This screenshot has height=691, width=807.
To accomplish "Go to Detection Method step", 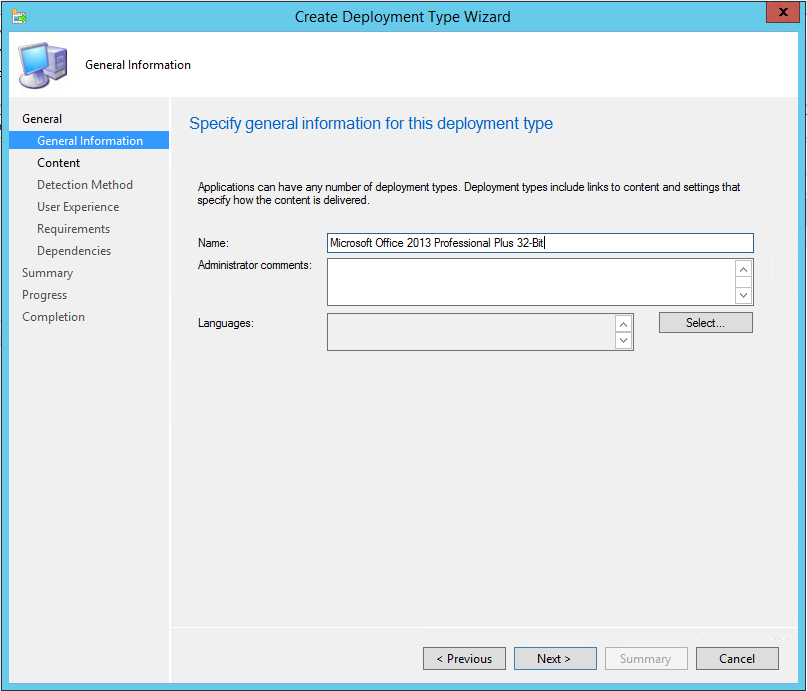I will pos(85,185).
